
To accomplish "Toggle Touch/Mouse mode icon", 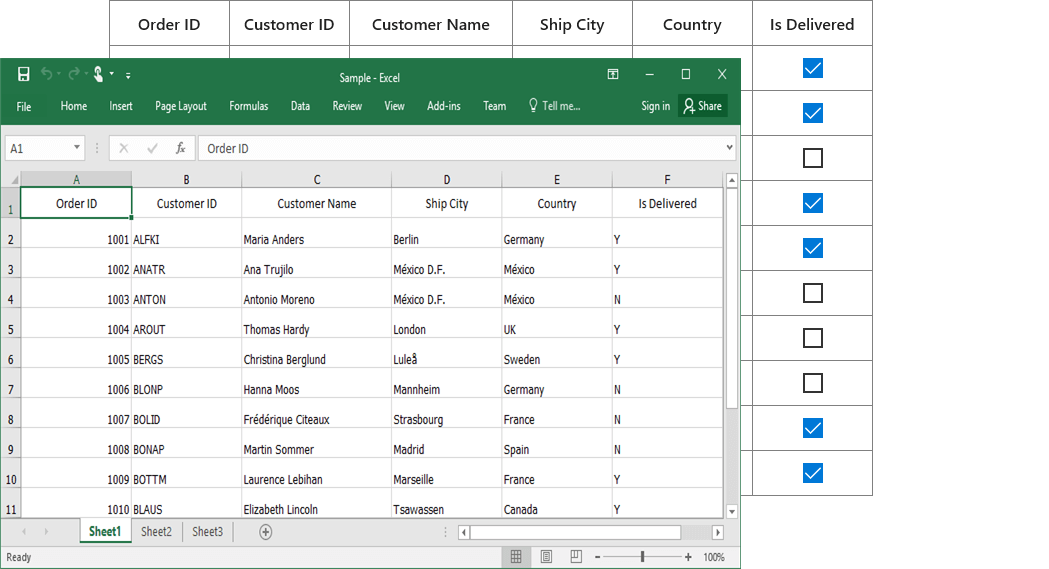I will click(x=98, y=74).
